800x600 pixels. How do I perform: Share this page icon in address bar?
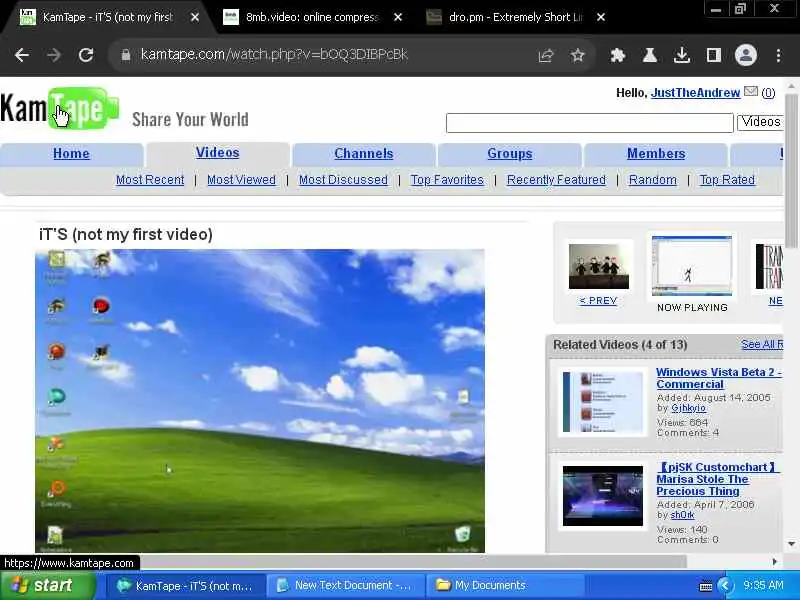[x=545, y=55]
